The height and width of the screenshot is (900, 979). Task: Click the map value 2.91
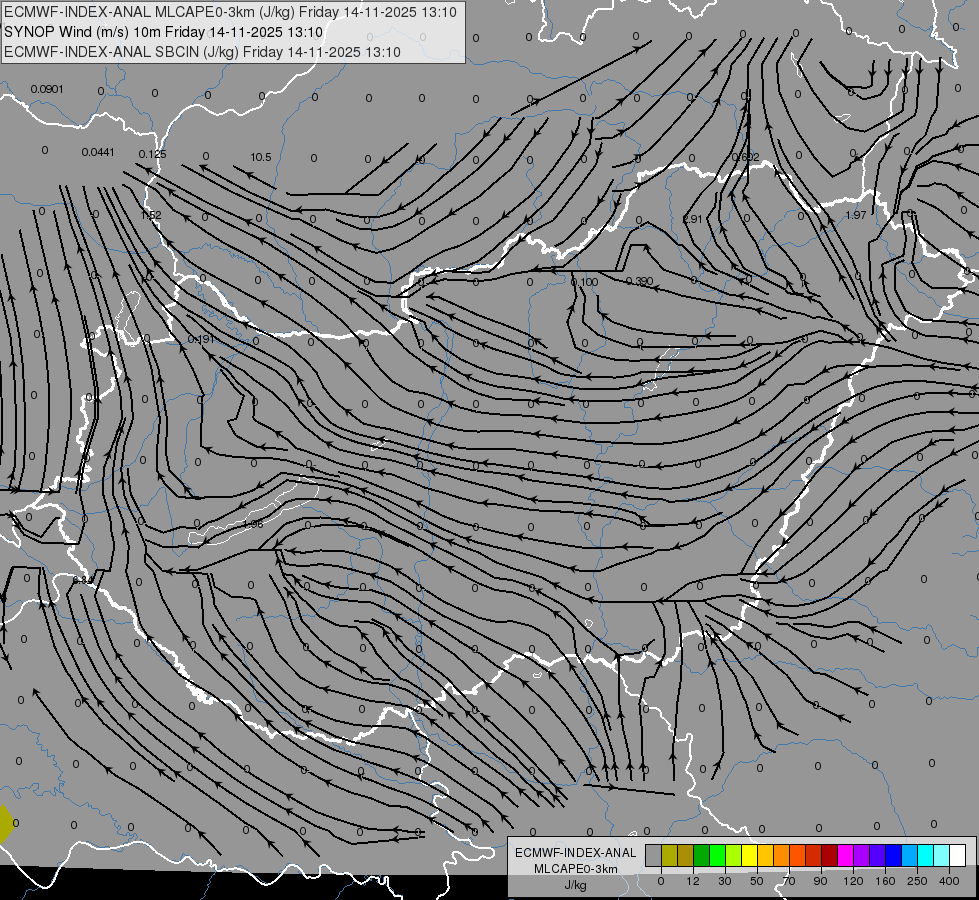pos(692,219)
